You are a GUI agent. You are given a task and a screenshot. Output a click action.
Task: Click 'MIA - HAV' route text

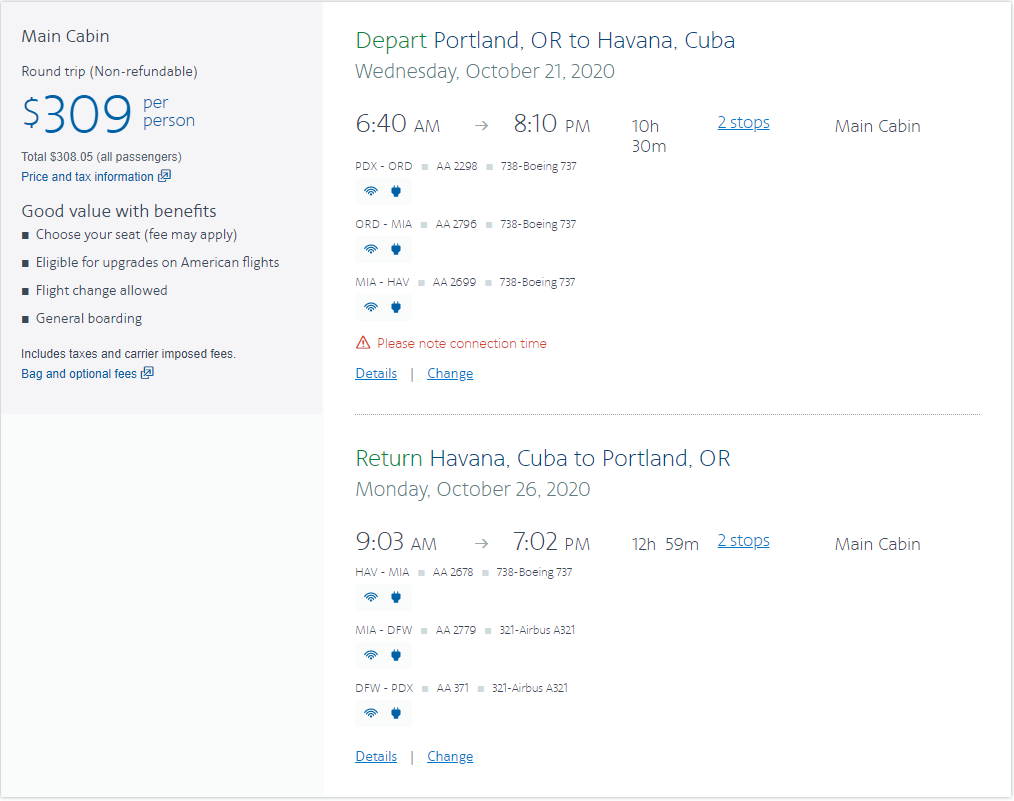click(x=382, y=283)
